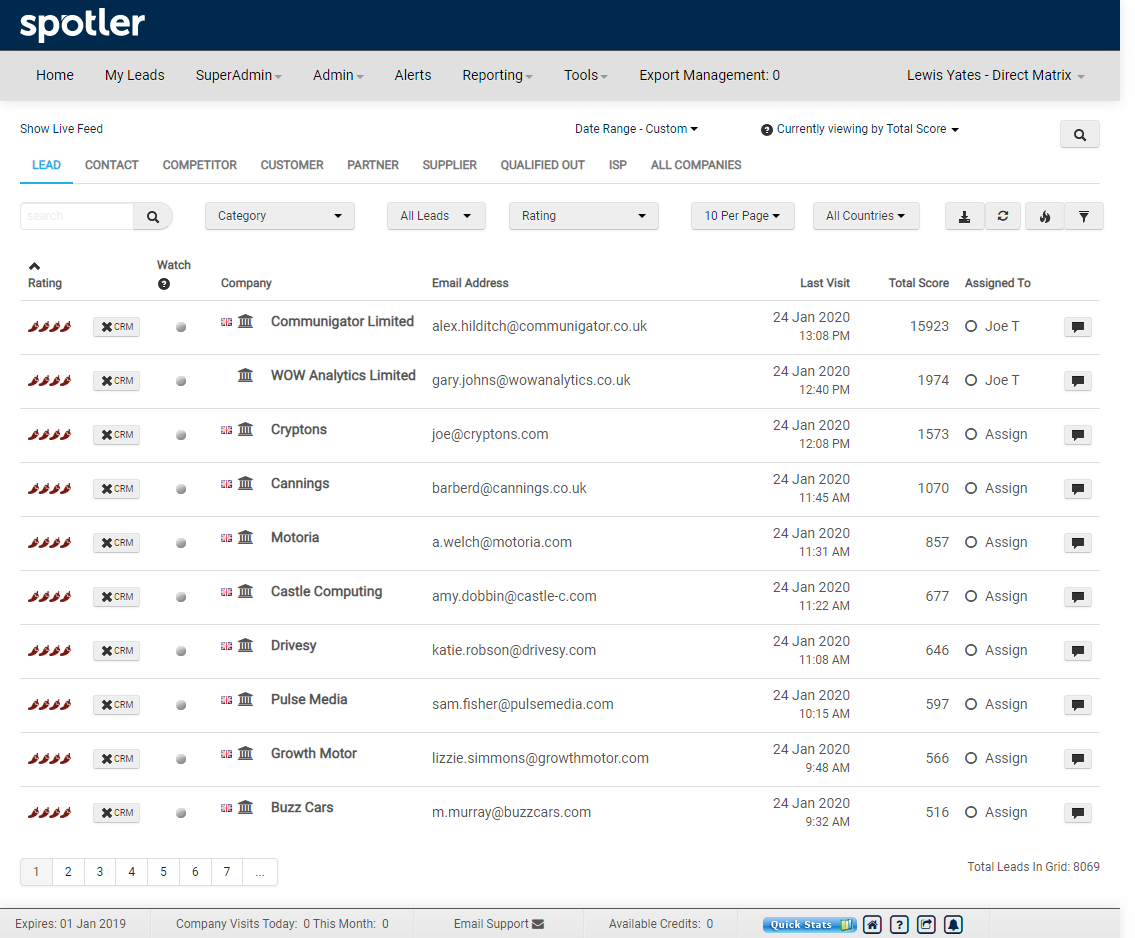Click the home icon in the footer

click(872, 924)
